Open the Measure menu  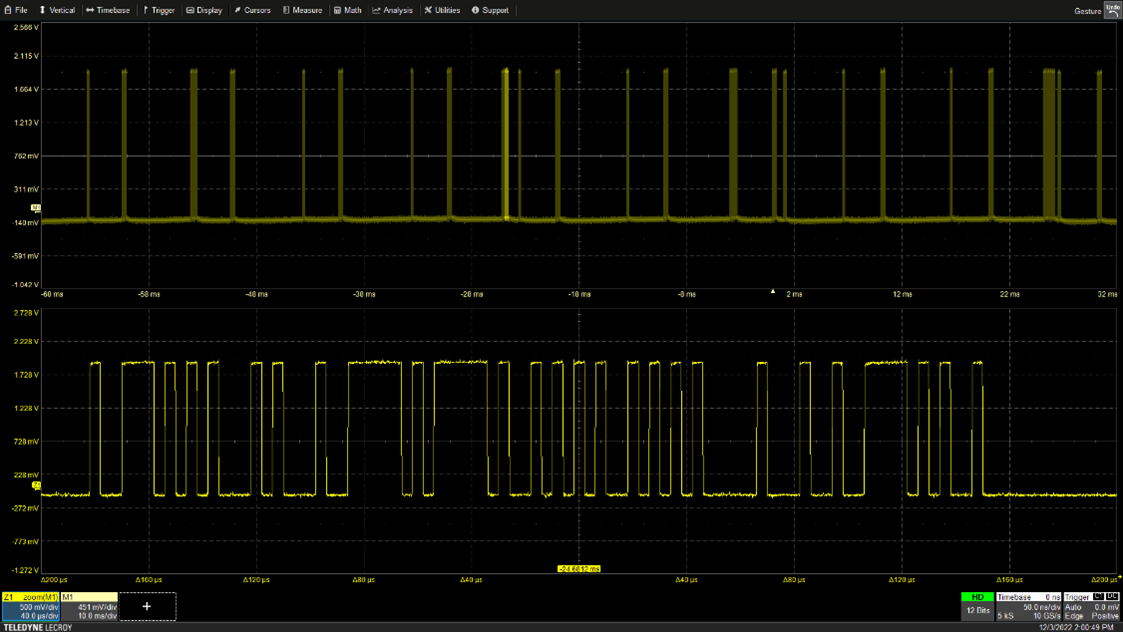301,10
